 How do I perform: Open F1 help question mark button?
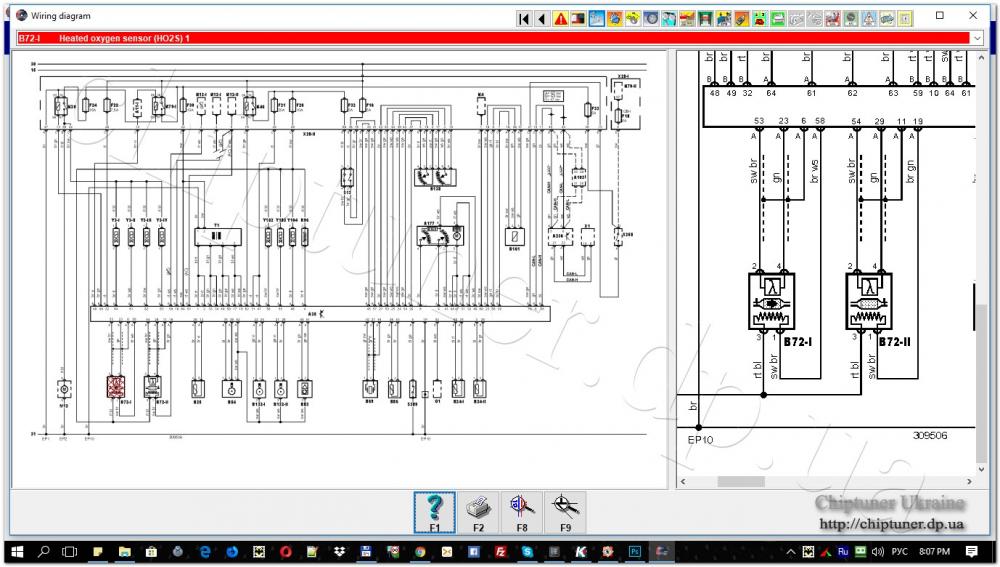(434, 512)
